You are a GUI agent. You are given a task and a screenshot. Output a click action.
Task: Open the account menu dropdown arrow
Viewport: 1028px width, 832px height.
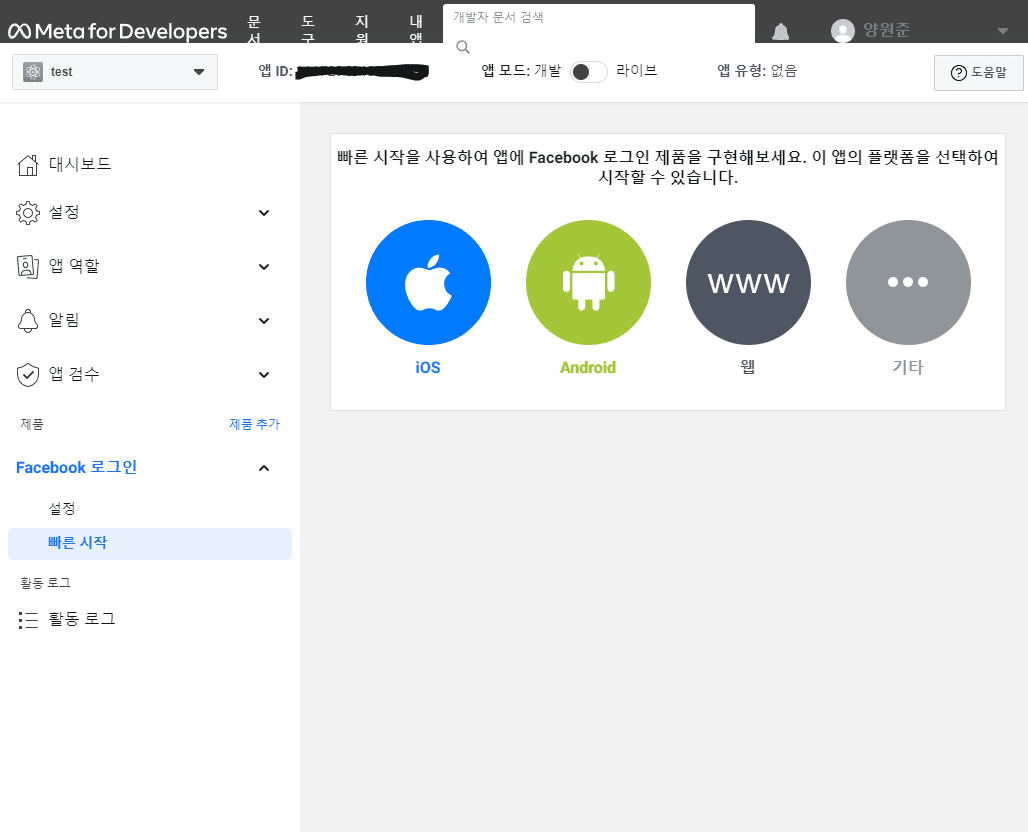coord(1003,31)
